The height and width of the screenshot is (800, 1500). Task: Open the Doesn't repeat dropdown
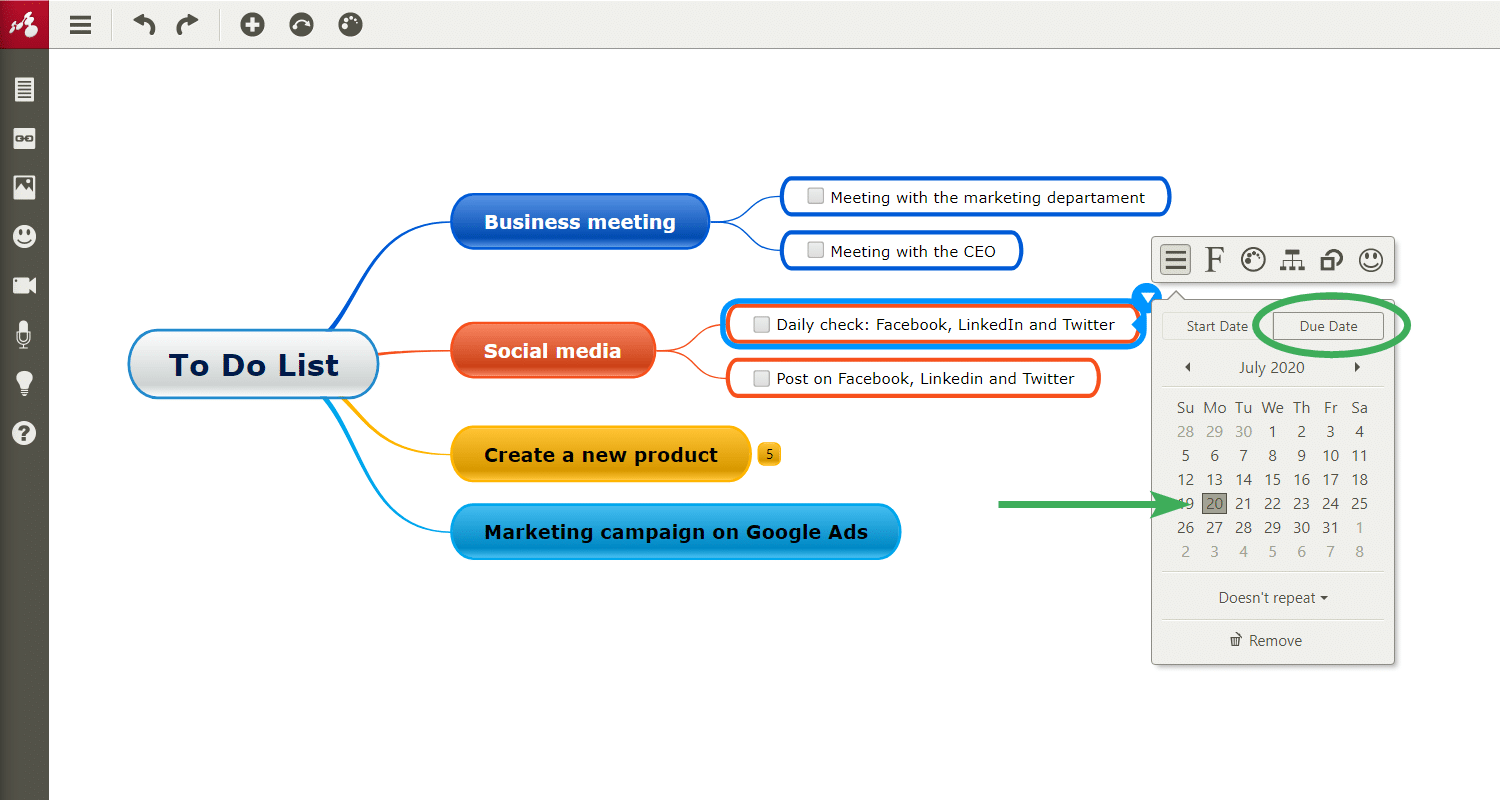tap(1272, 595)
